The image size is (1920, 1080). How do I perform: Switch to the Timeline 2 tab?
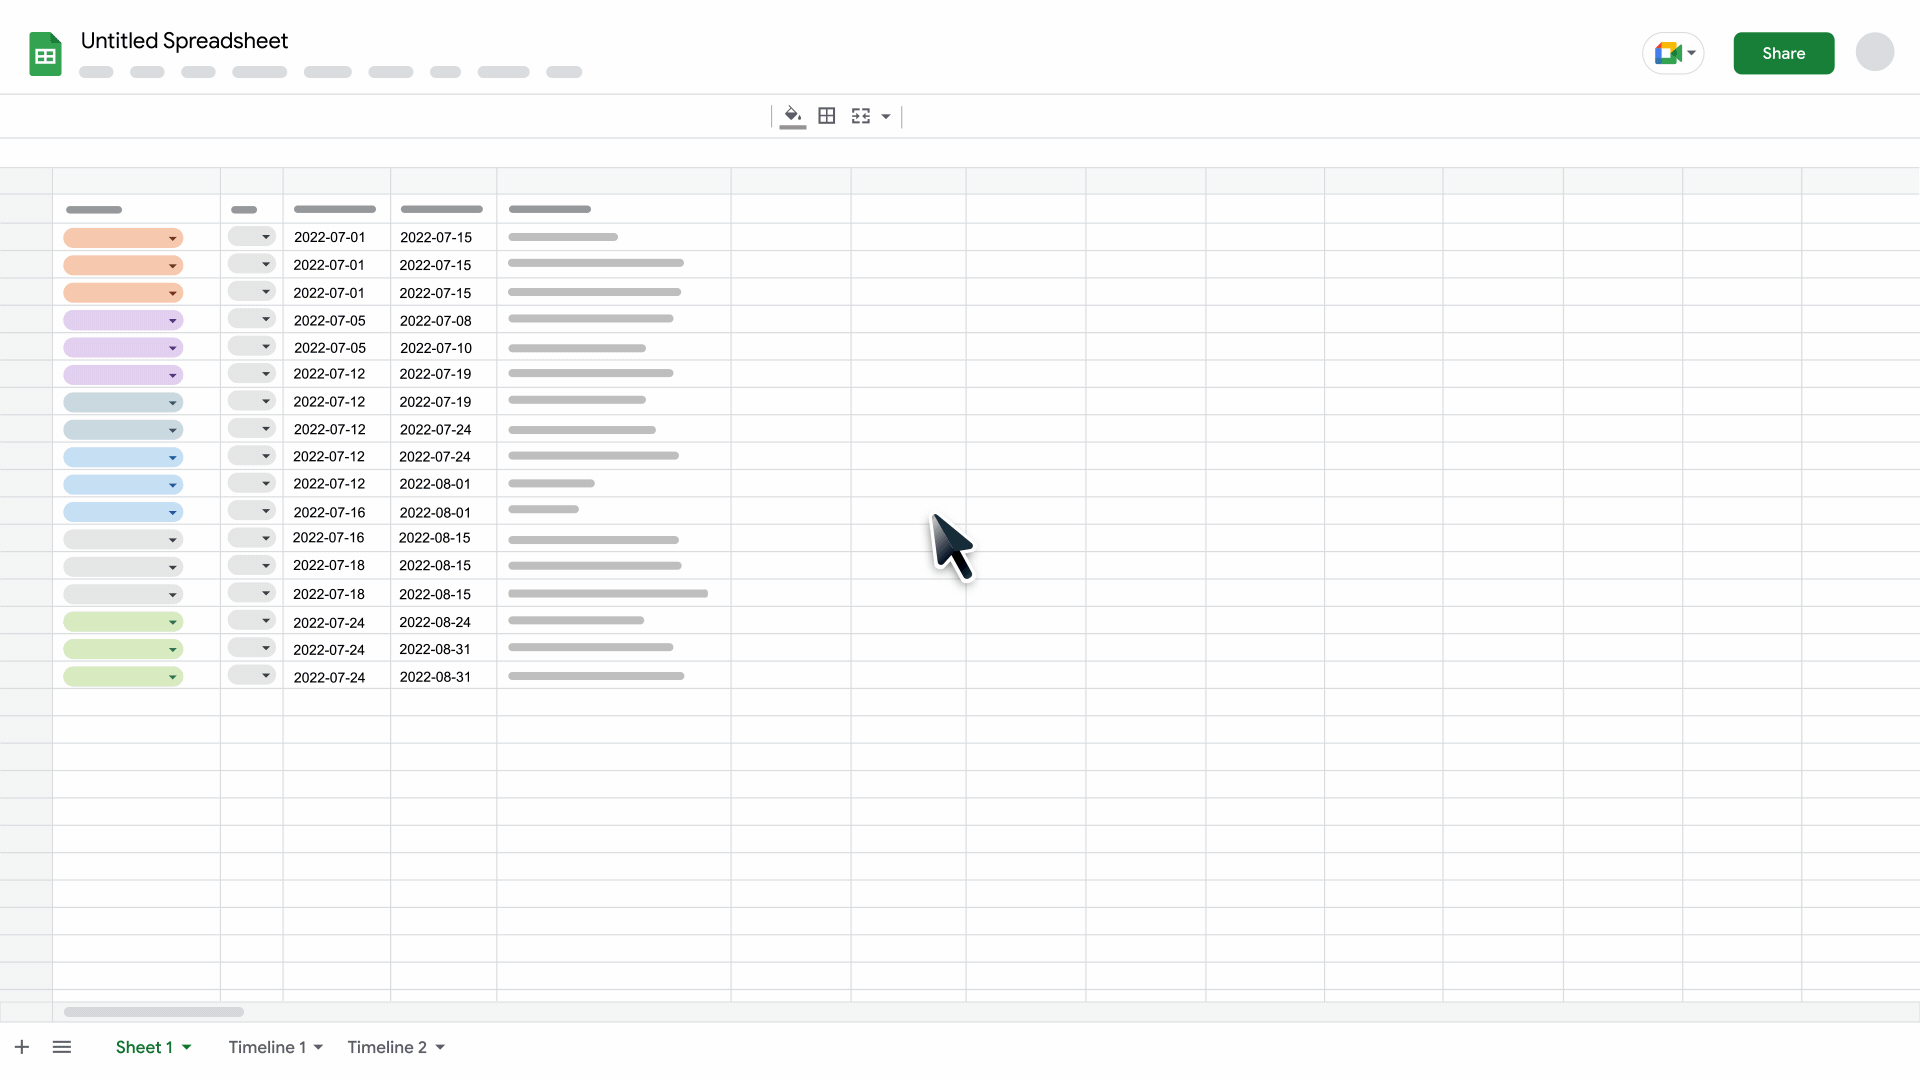coord(386,1047)
